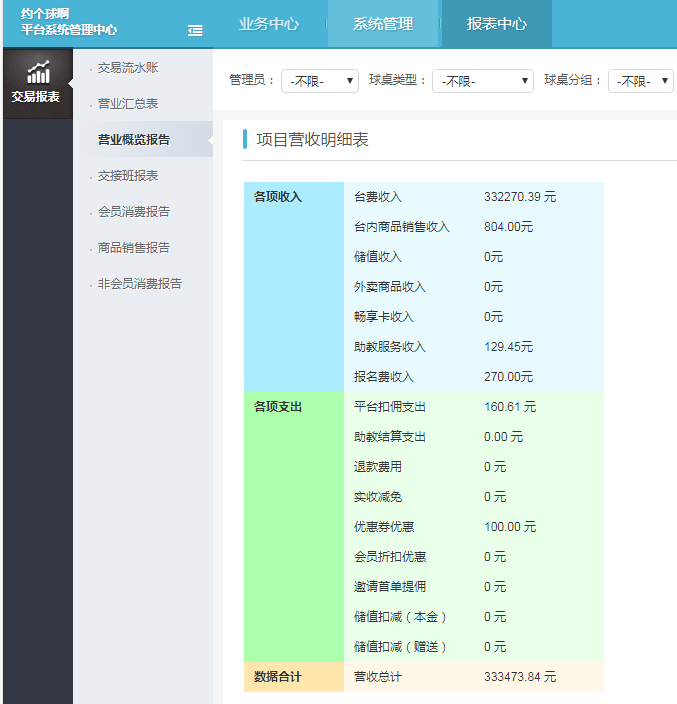Click the 退款费用 row label
Viewport: 677px width, 704px height.
pyautogui.click(x=378, y=467)
